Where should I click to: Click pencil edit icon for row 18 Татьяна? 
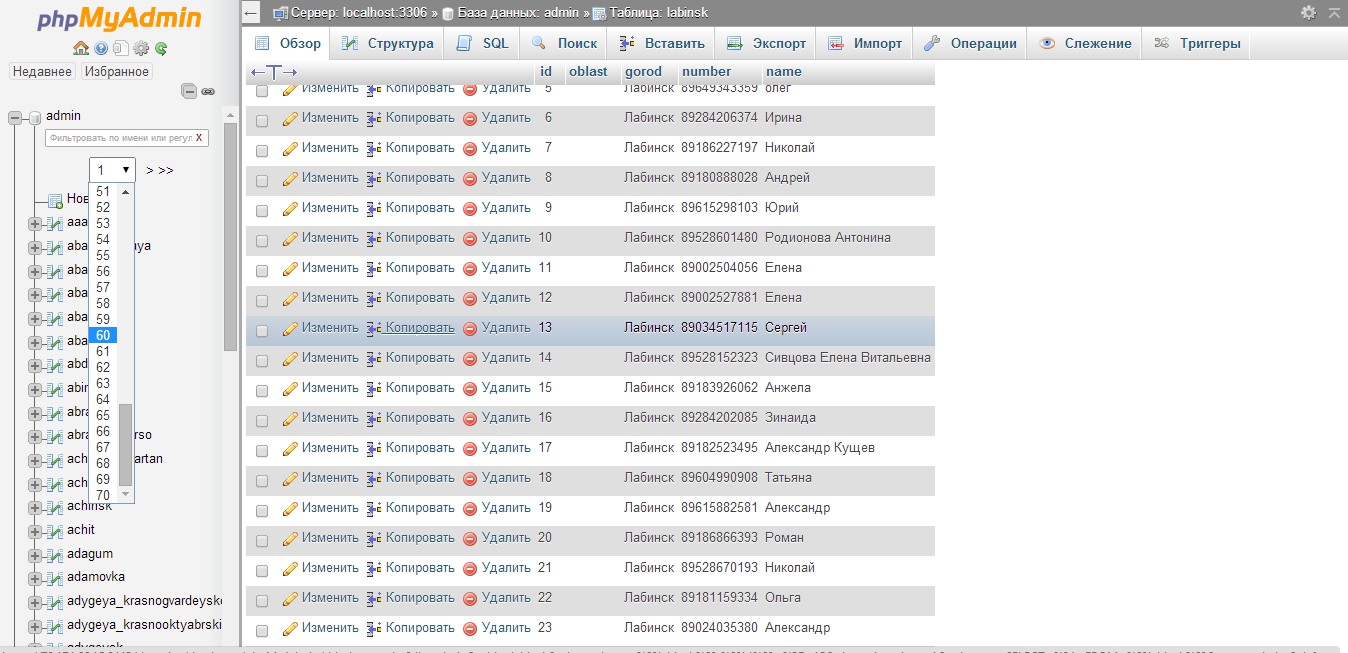[291, 478]
